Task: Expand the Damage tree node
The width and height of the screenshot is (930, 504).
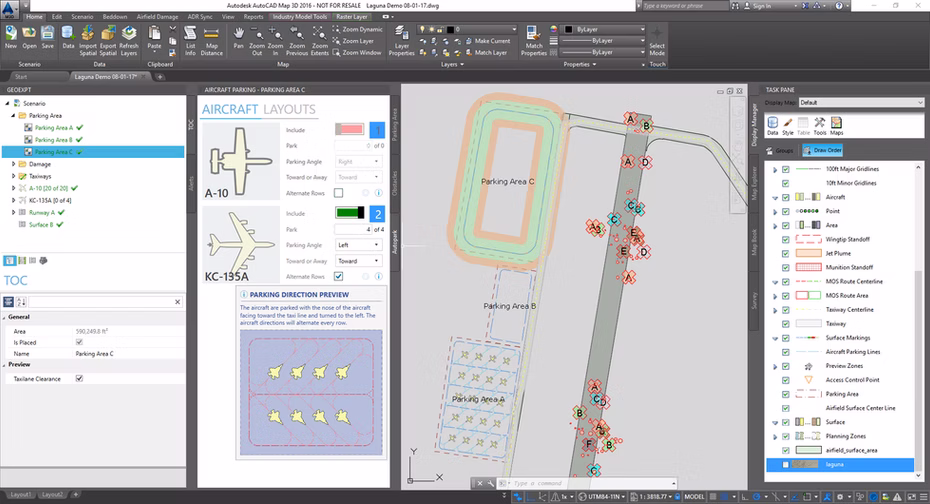Action: [13, 164]
